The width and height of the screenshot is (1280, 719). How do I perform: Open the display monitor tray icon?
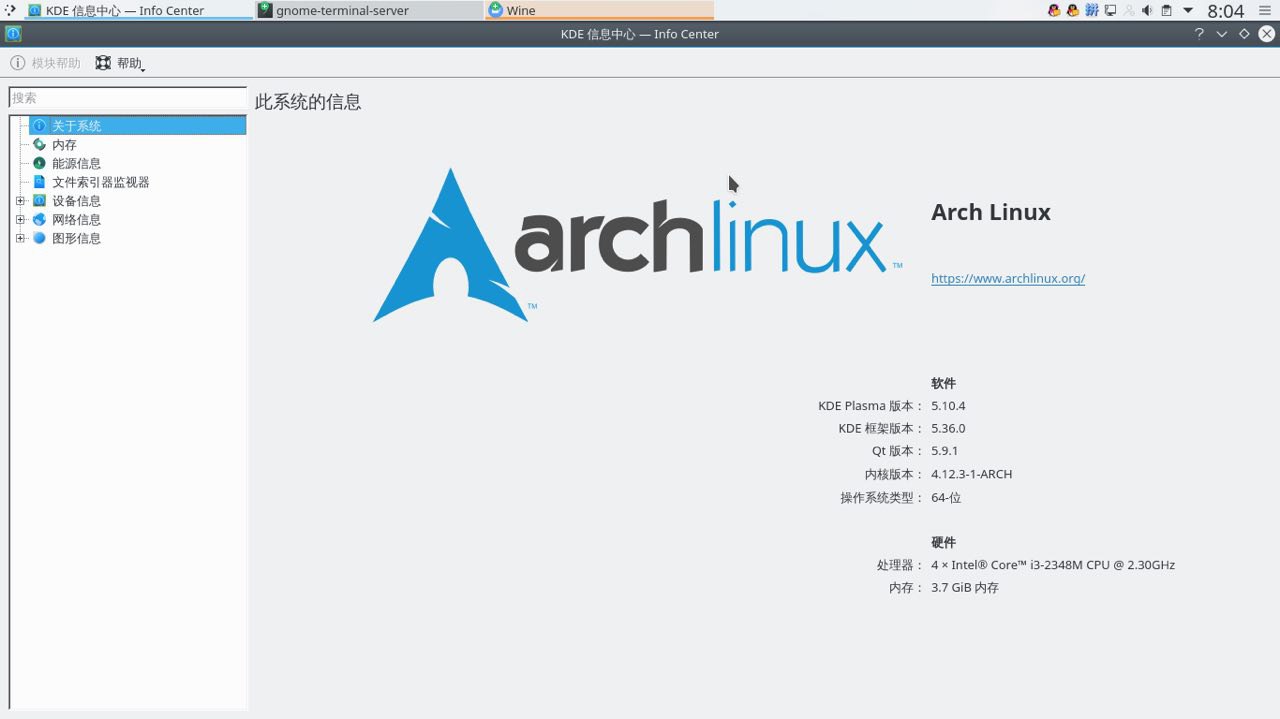click(x=1110, y=11)
